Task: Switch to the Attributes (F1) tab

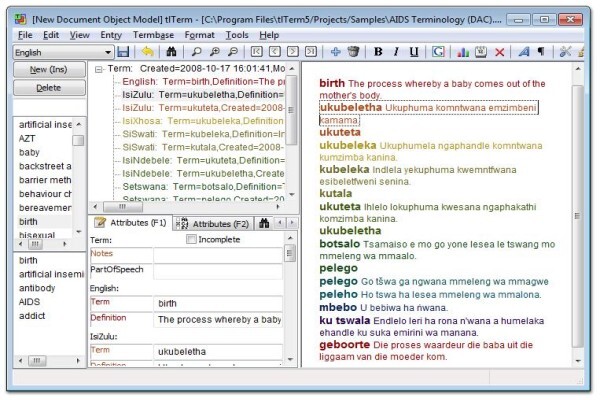Action: pyautogui.click(x=130, y=223)
